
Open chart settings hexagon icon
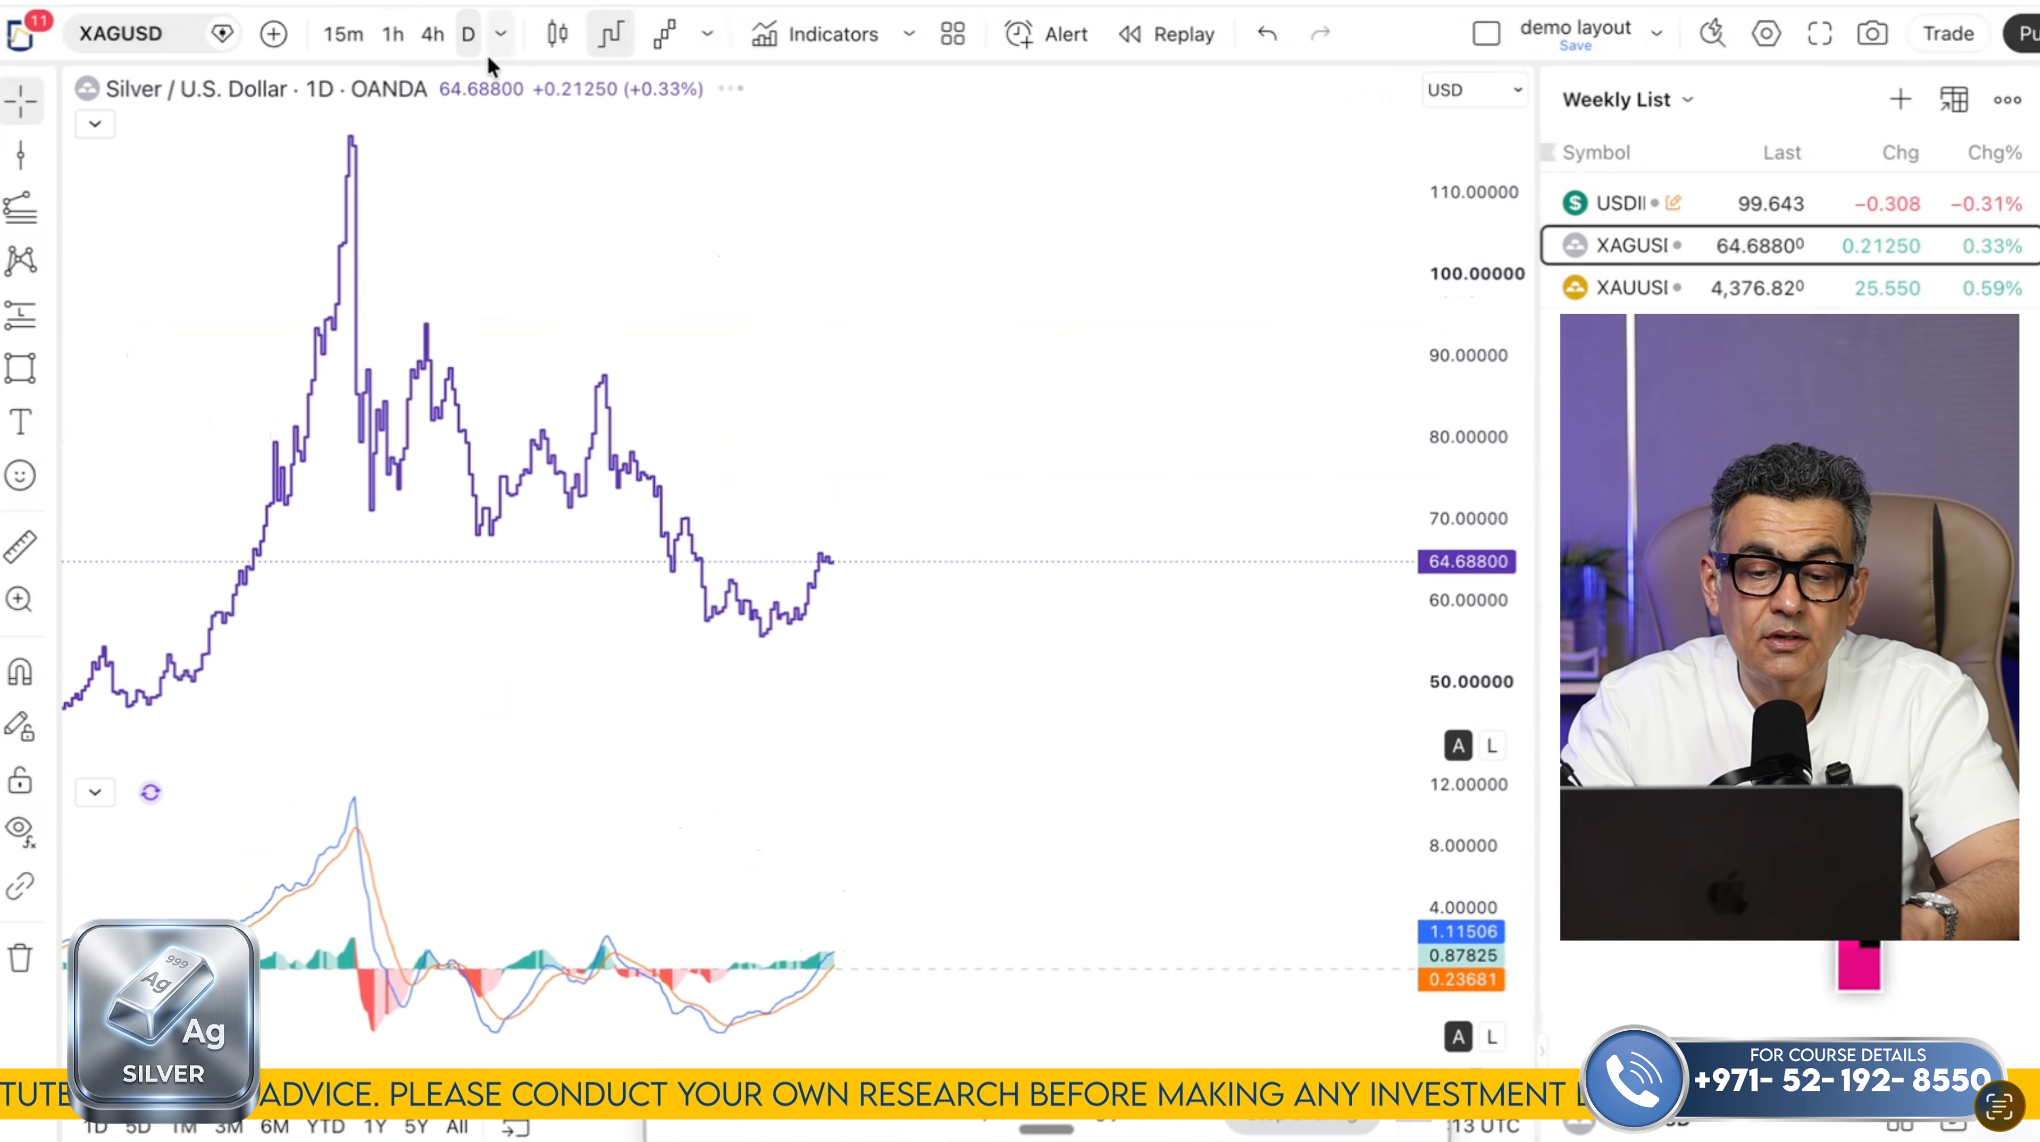coord(1766,34)
